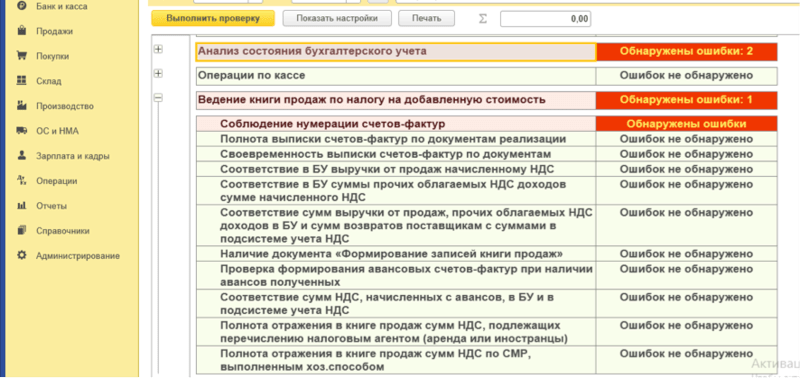
Task: Click Показать настройки button
Action: 337,18
